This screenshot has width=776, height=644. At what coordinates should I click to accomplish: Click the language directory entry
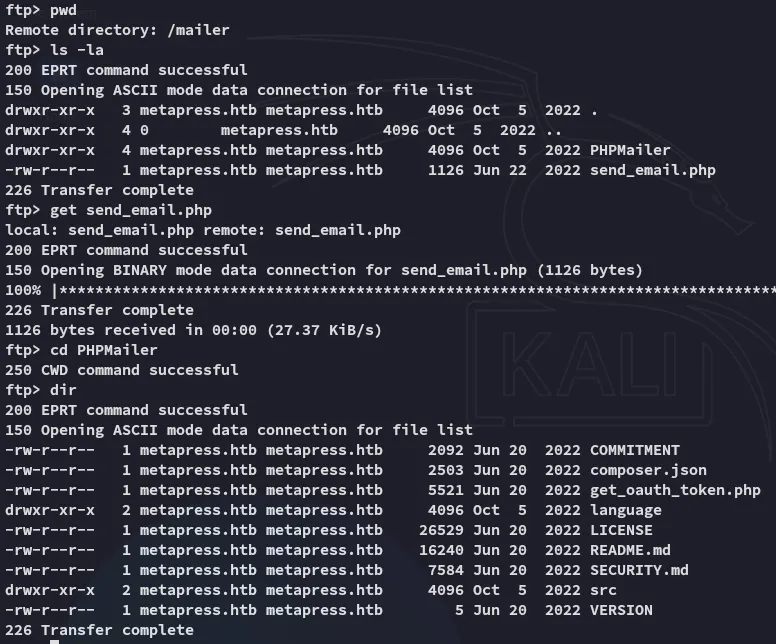[625, 510]
